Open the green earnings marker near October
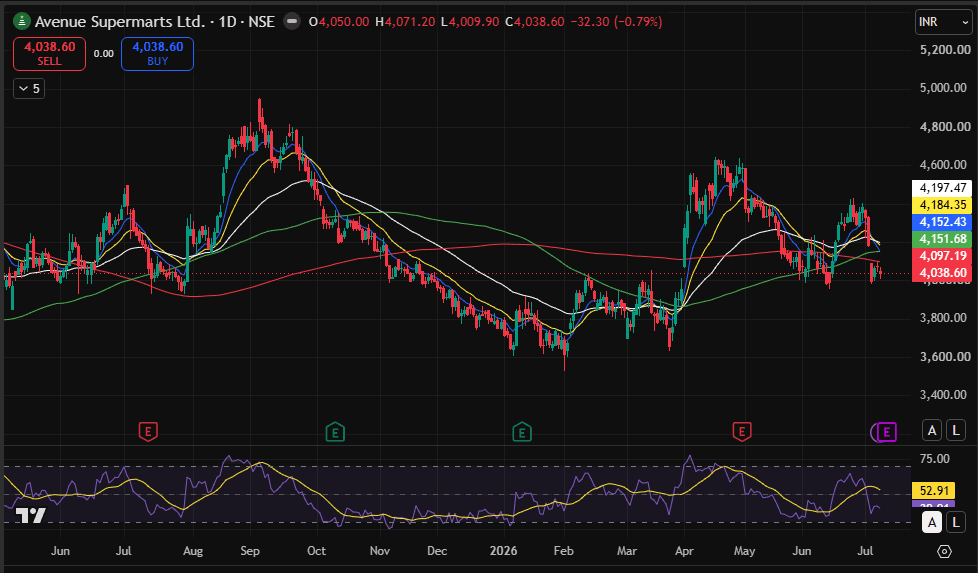978x573 pixels. pyautogui.click(x=335, y=431)
